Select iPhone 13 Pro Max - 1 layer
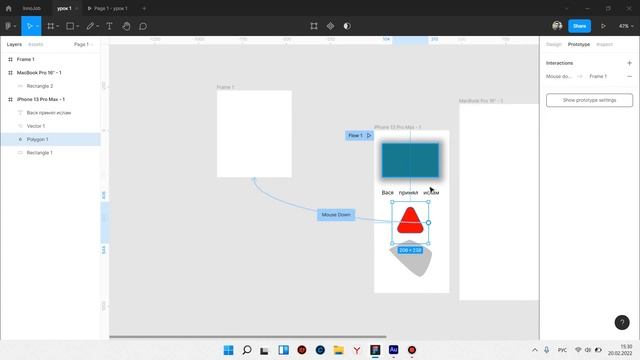The image size is (640, 360). coord(51,99)
